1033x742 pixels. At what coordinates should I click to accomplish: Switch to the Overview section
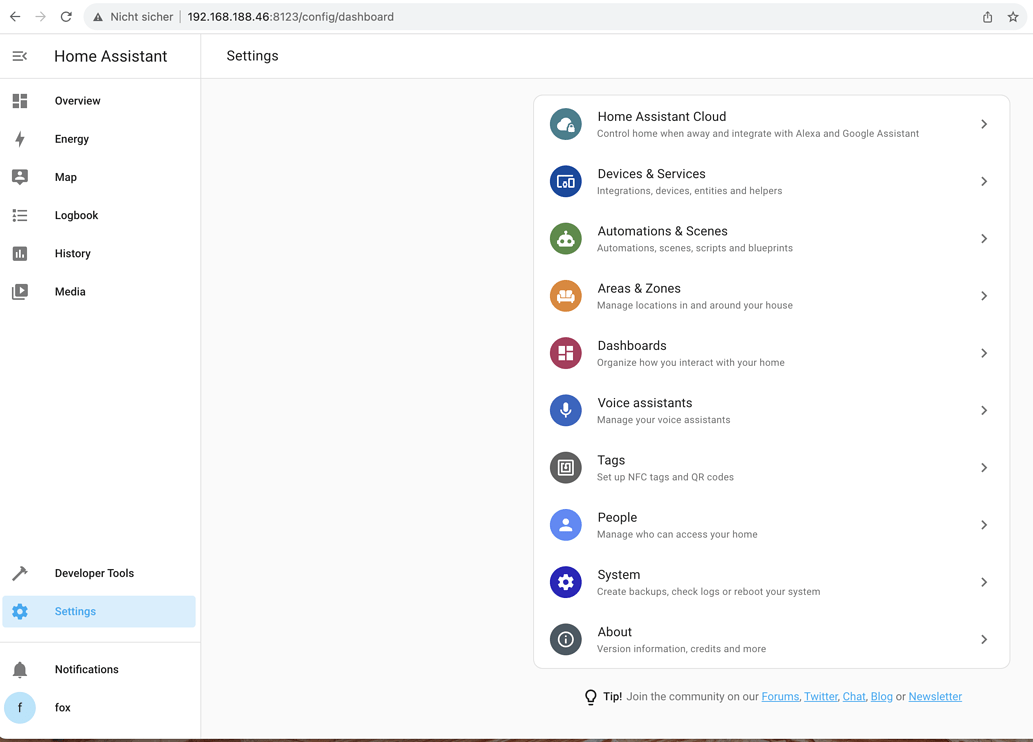point(76,101)
